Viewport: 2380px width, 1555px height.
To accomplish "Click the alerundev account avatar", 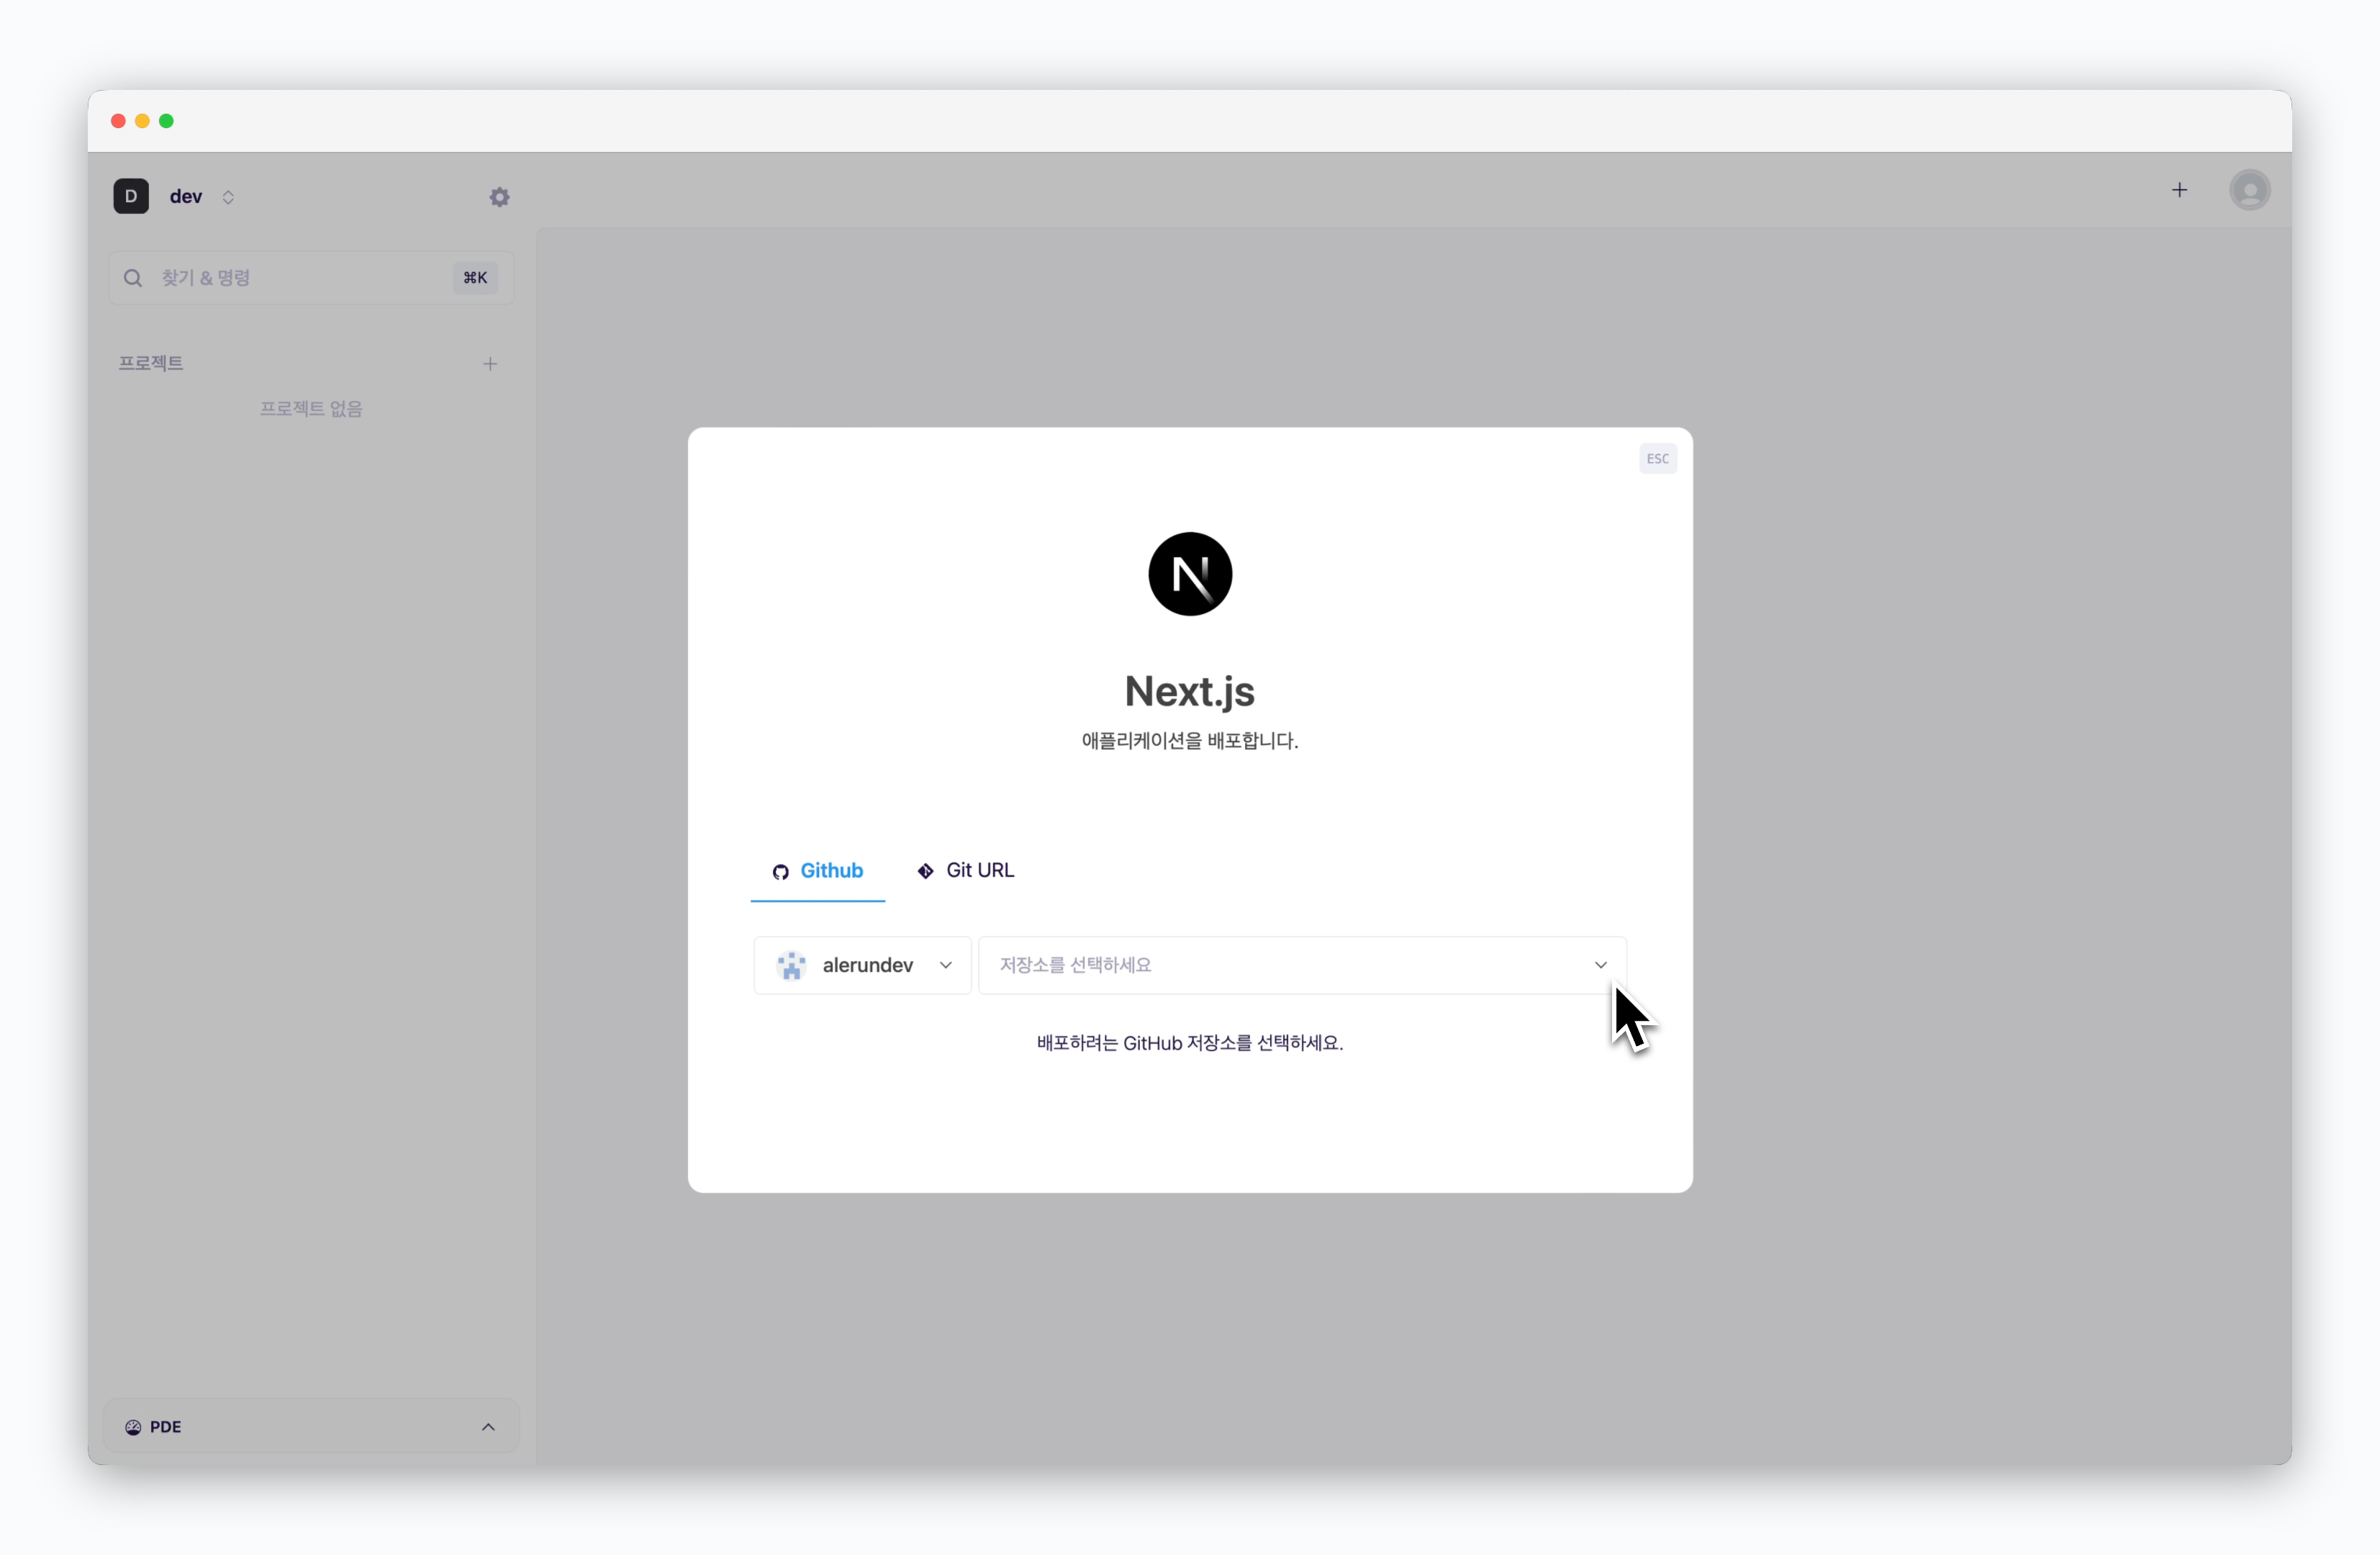I will pyautogui.click(x=791, y=965).
